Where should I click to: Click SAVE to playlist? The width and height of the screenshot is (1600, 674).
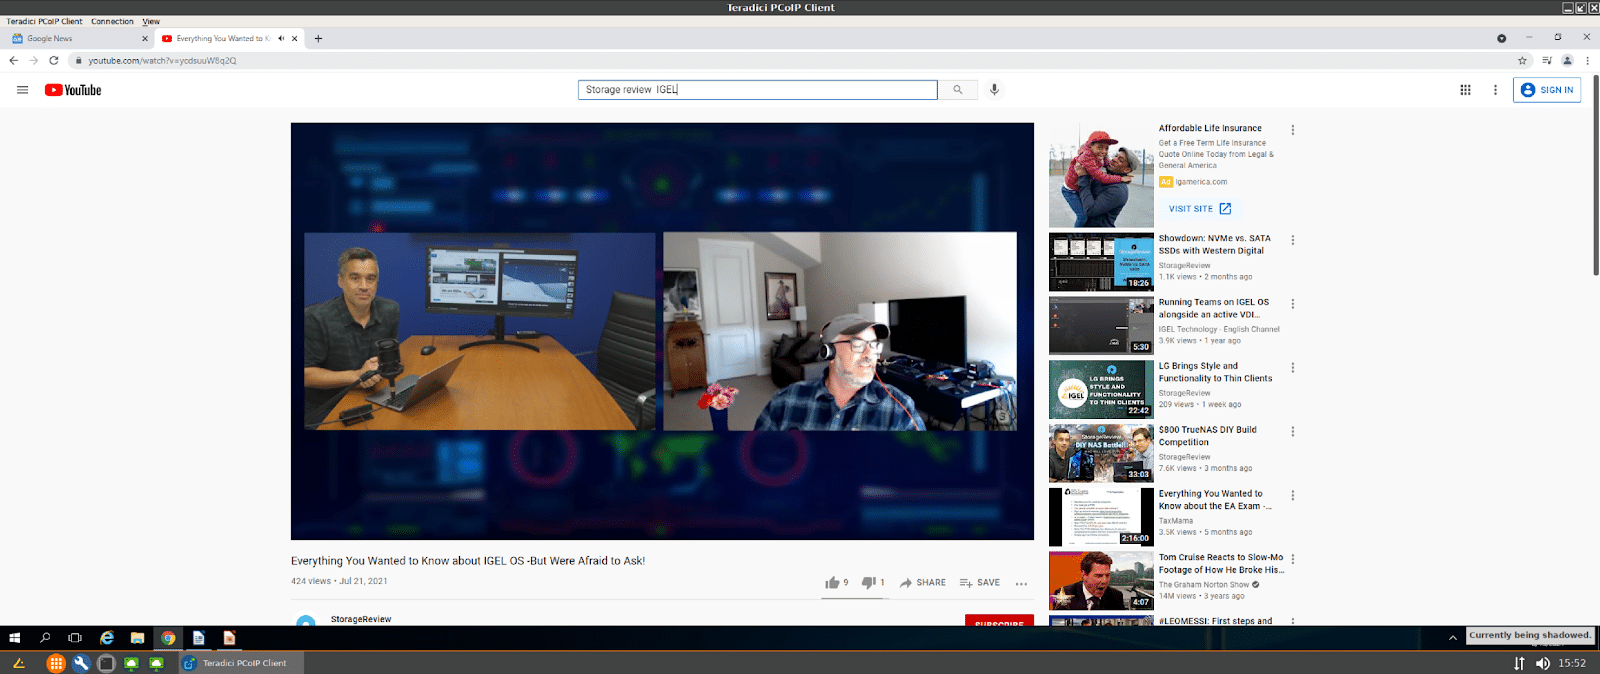coord(979,582)
